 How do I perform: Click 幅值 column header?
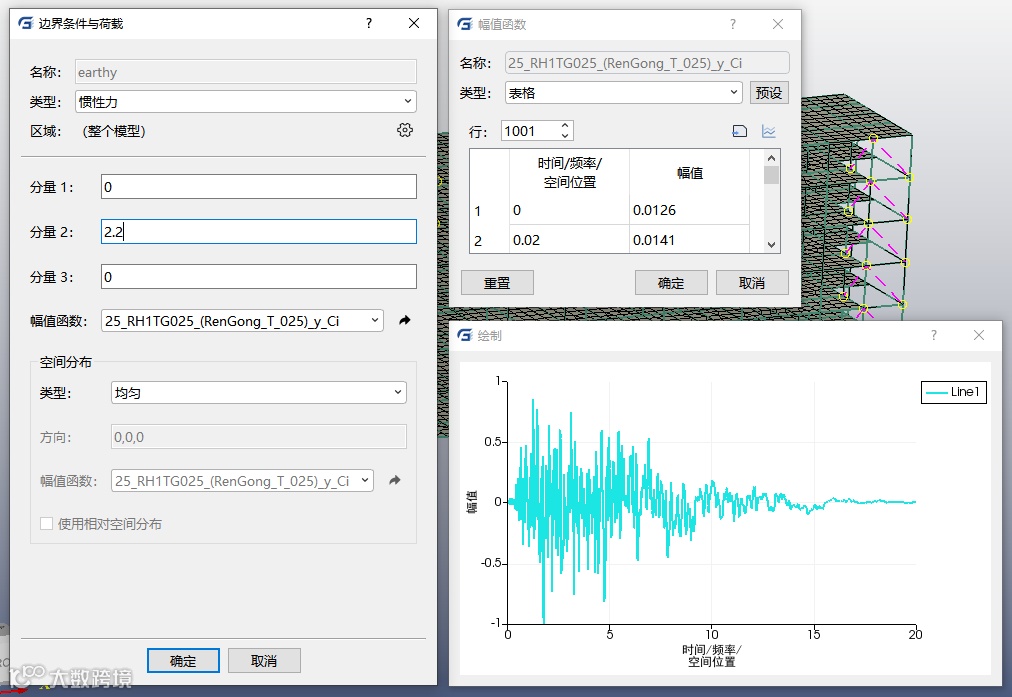tap(689, 173)
